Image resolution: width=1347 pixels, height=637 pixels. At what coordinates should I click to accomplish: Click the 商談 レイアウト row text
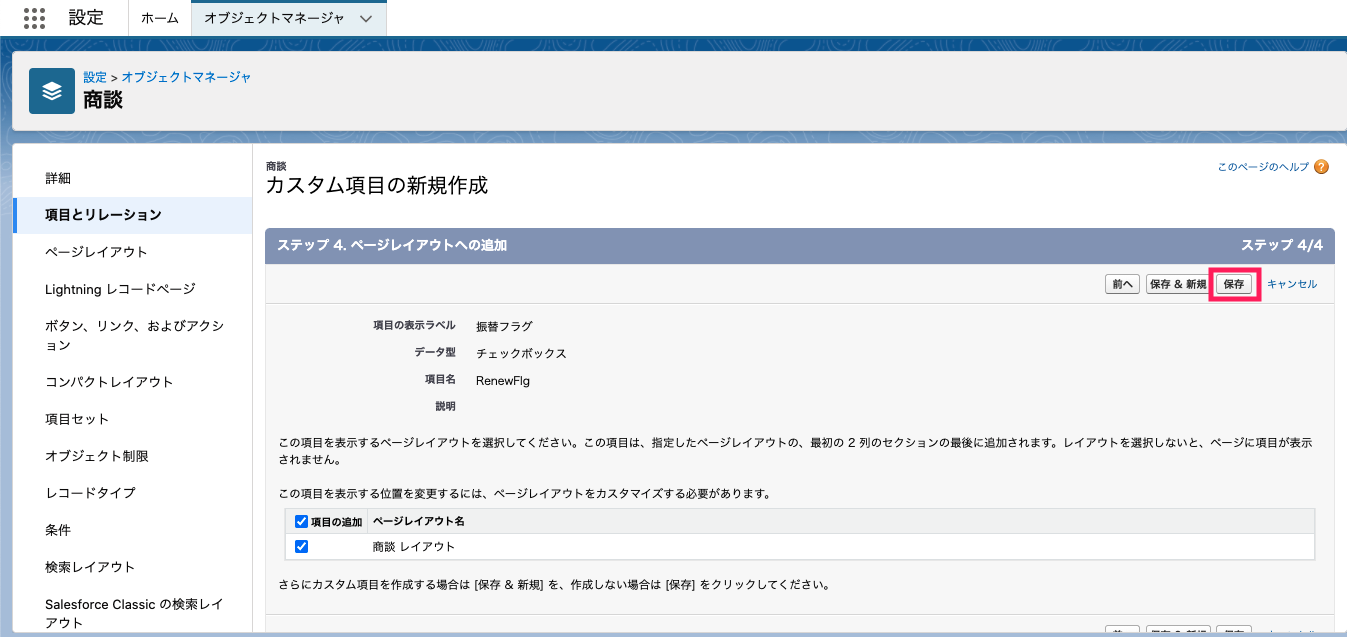click(414, 547)
